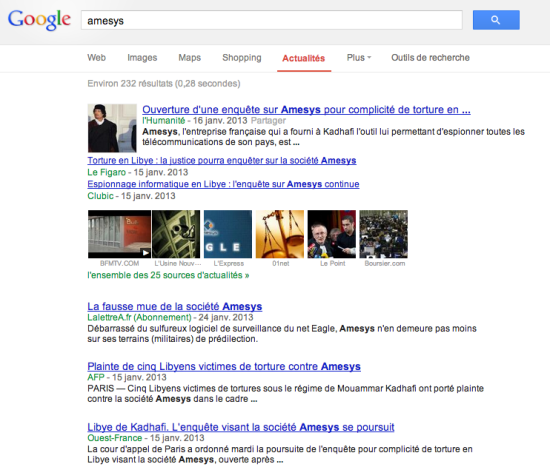Open the Le Point photo thumbnail
Viewport: 550px width, 467px height.
point(331,234)
